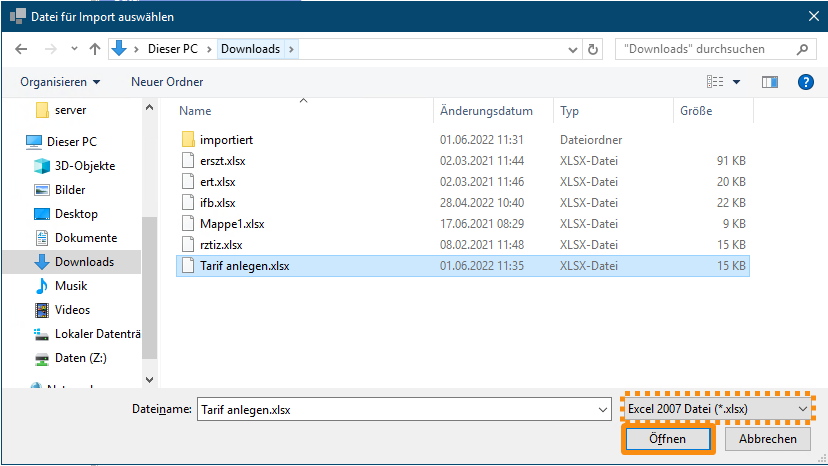The image size is (828, 466).
Task: Click the search magnifier icon
Action: 802,49
